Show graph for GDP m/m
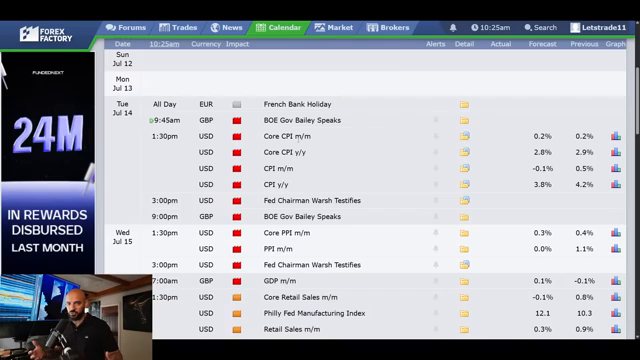This screenshot has height=360, width=640. click(616, 281)
